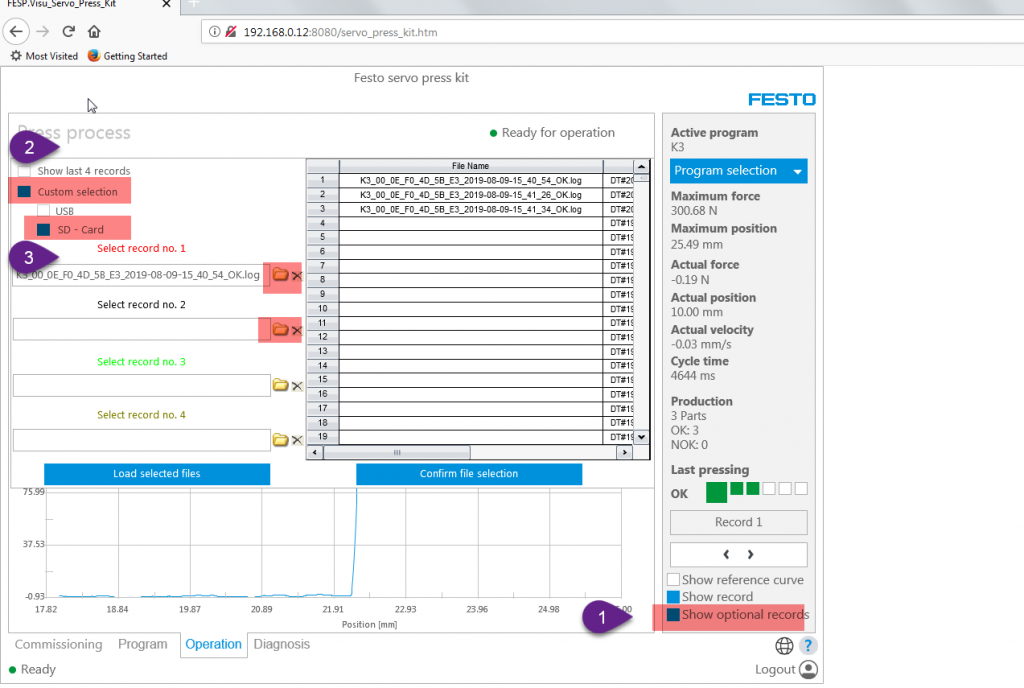Clear record no. 4 with its X icon
The width and height of the screenshot is (1024, 688).
[296, 441]
